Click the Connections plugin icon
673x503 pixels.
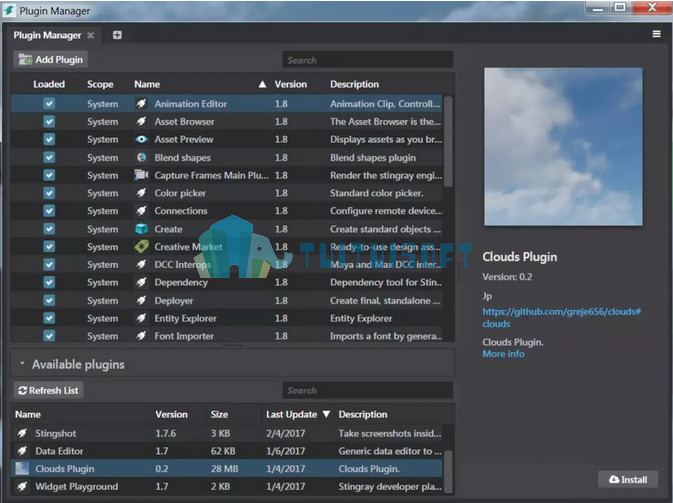click(x=141, y=211)
